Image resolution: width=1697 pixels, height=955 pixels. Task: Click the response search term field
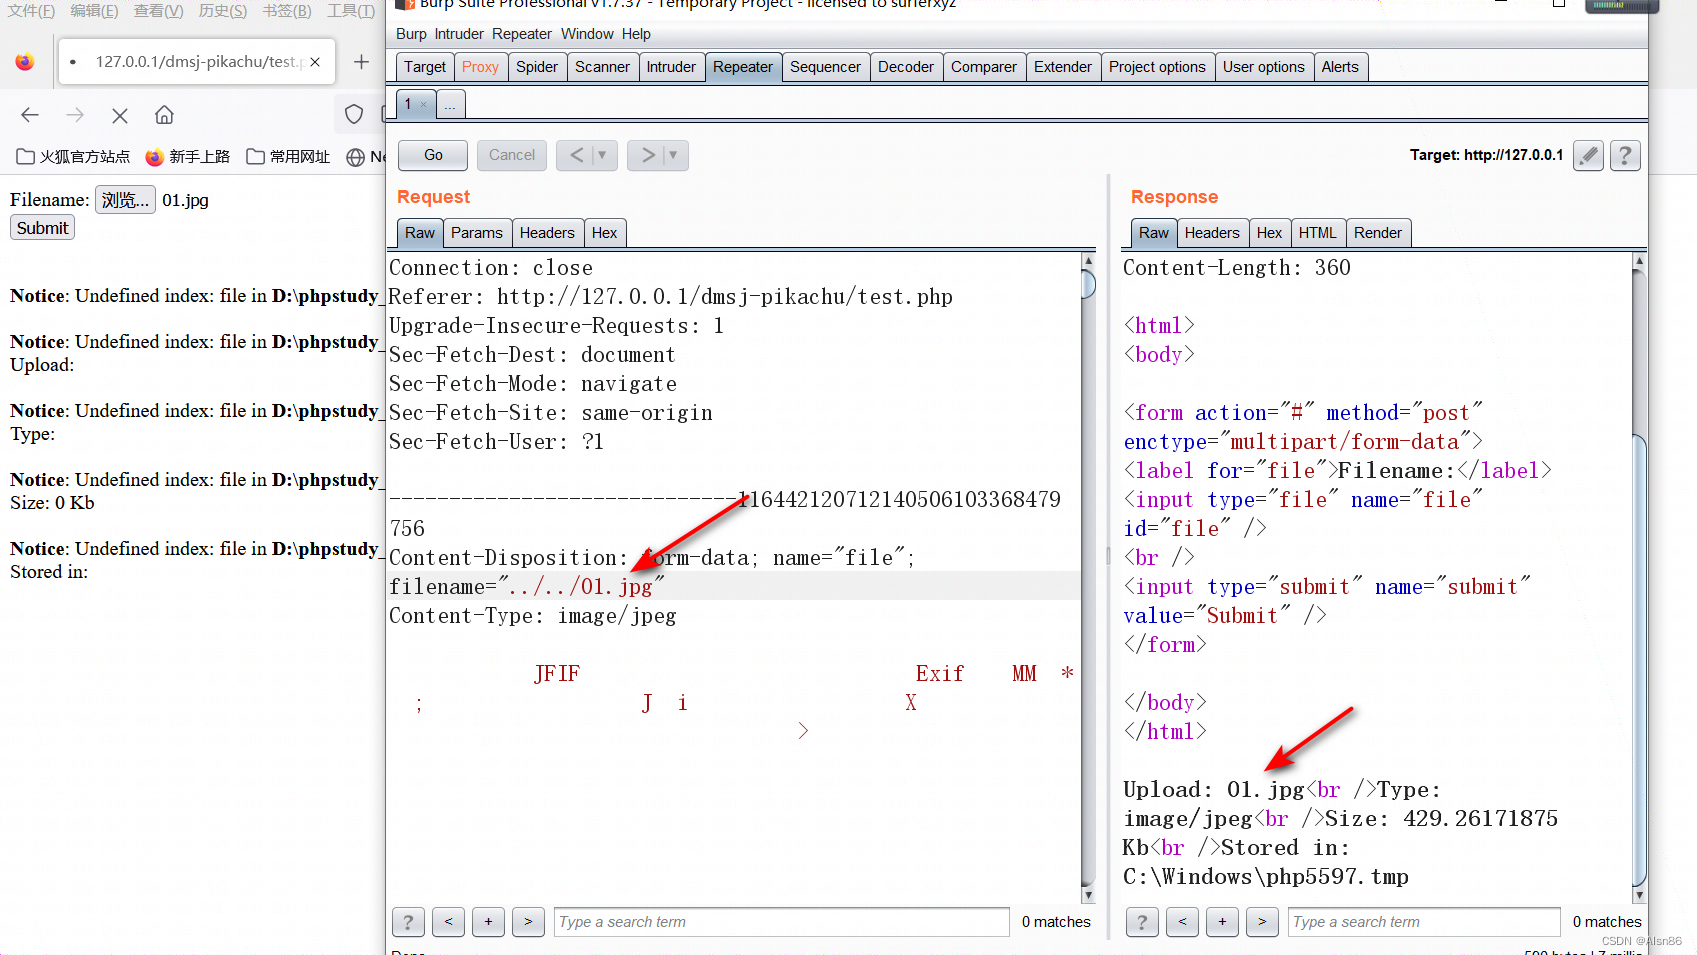click(x=1424, y=922)
